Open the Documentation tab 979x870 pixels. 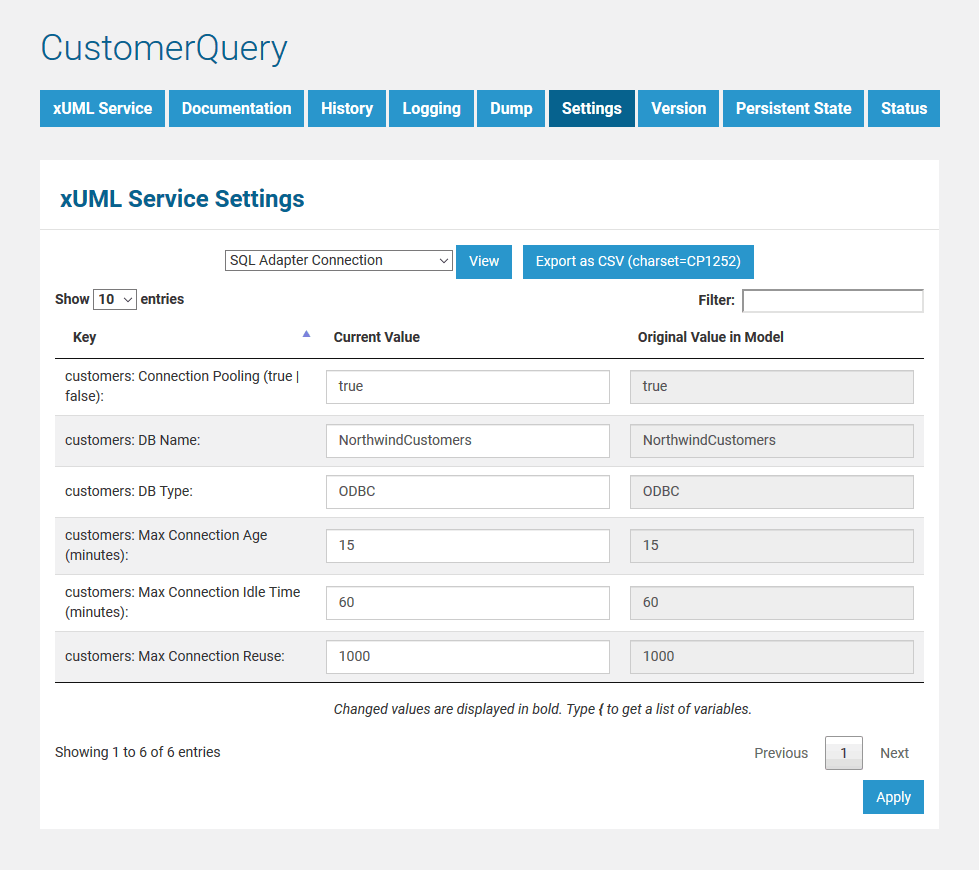236,109
